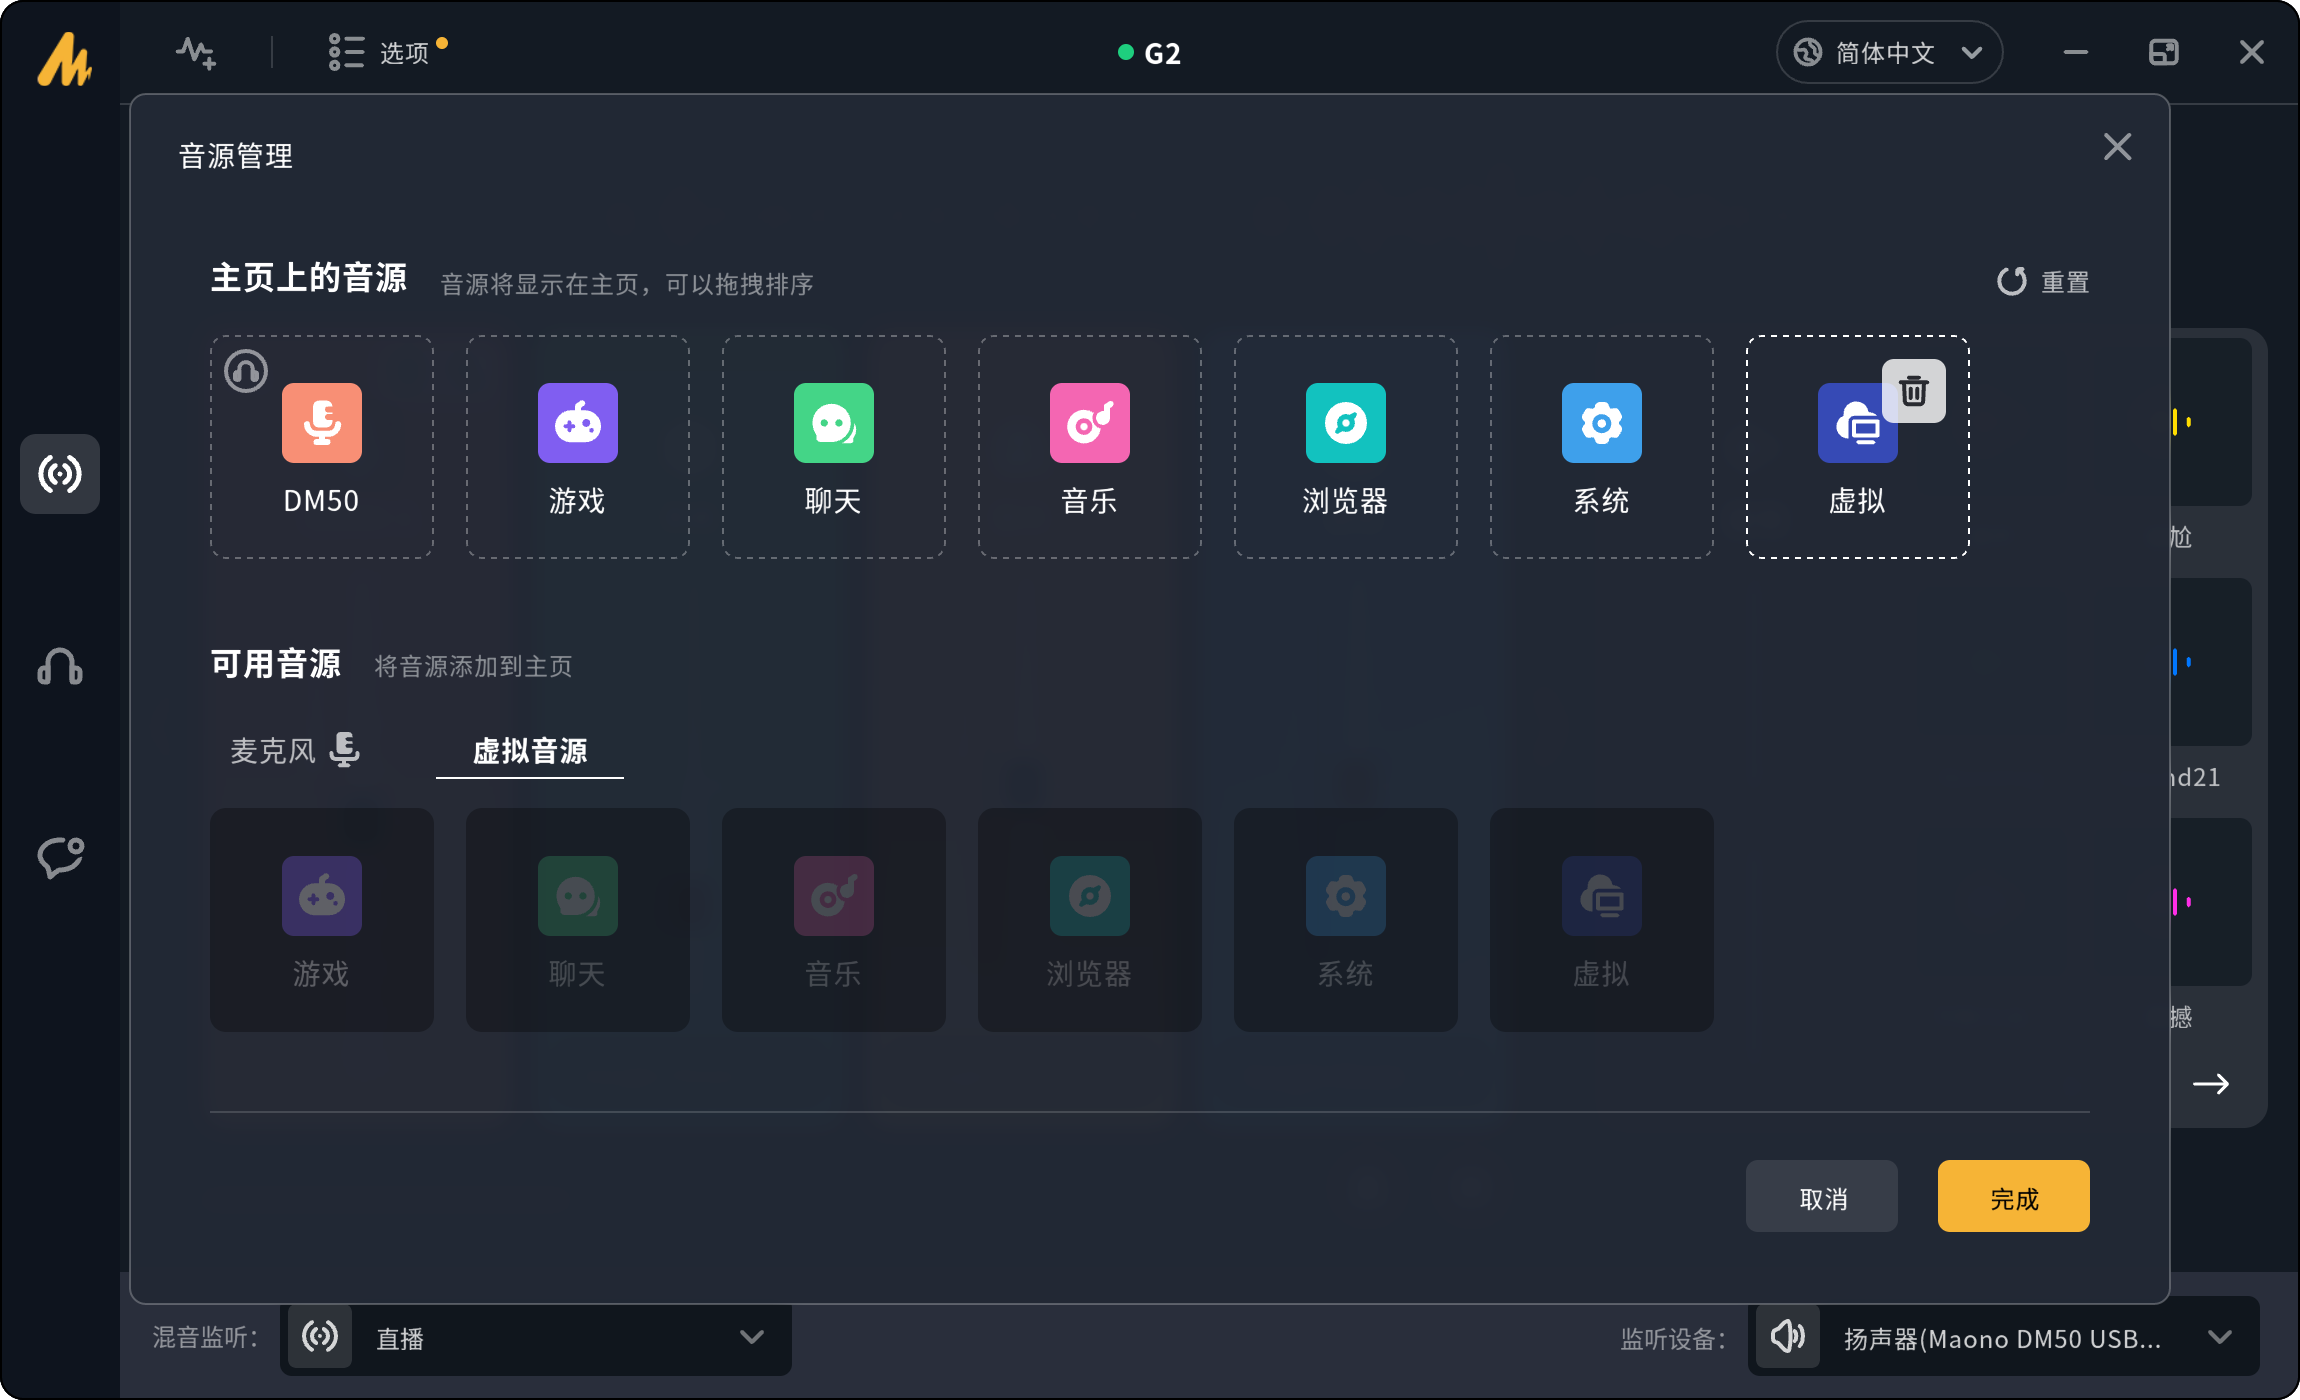Click the DM50 microphone source icon
The image size is (2300, 1400).
(x=321, y=423)
